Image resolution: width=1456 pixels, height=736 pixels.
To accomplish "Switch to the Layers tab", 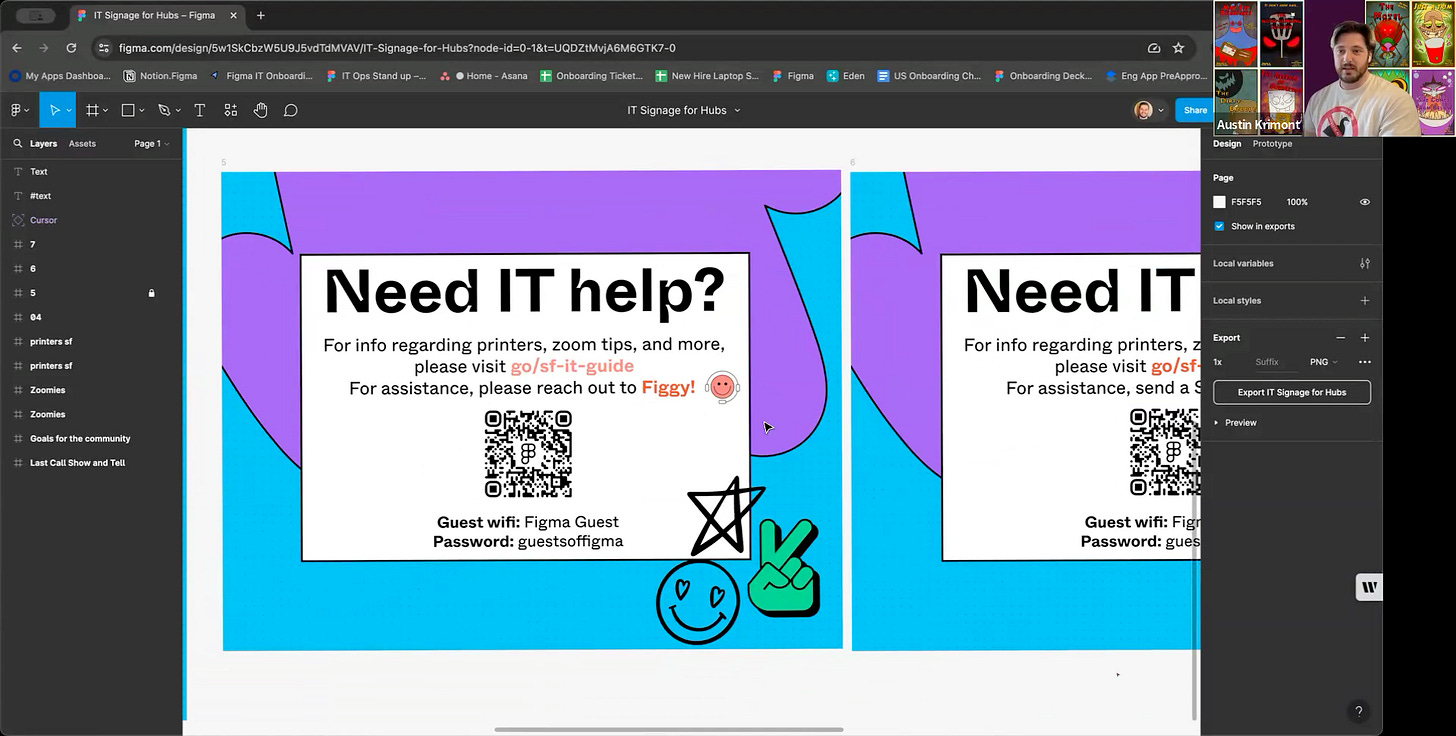I will (43, 144).
